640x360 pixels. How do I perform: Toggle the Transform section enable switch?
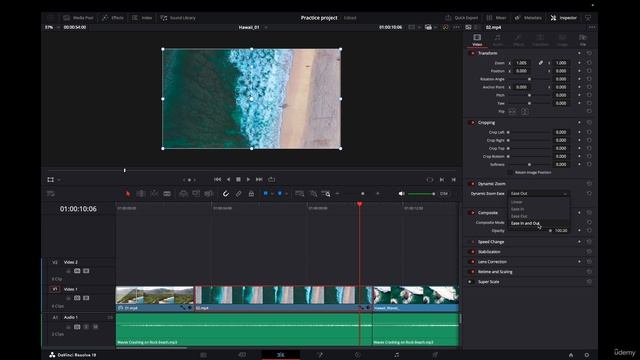(473, 53)
